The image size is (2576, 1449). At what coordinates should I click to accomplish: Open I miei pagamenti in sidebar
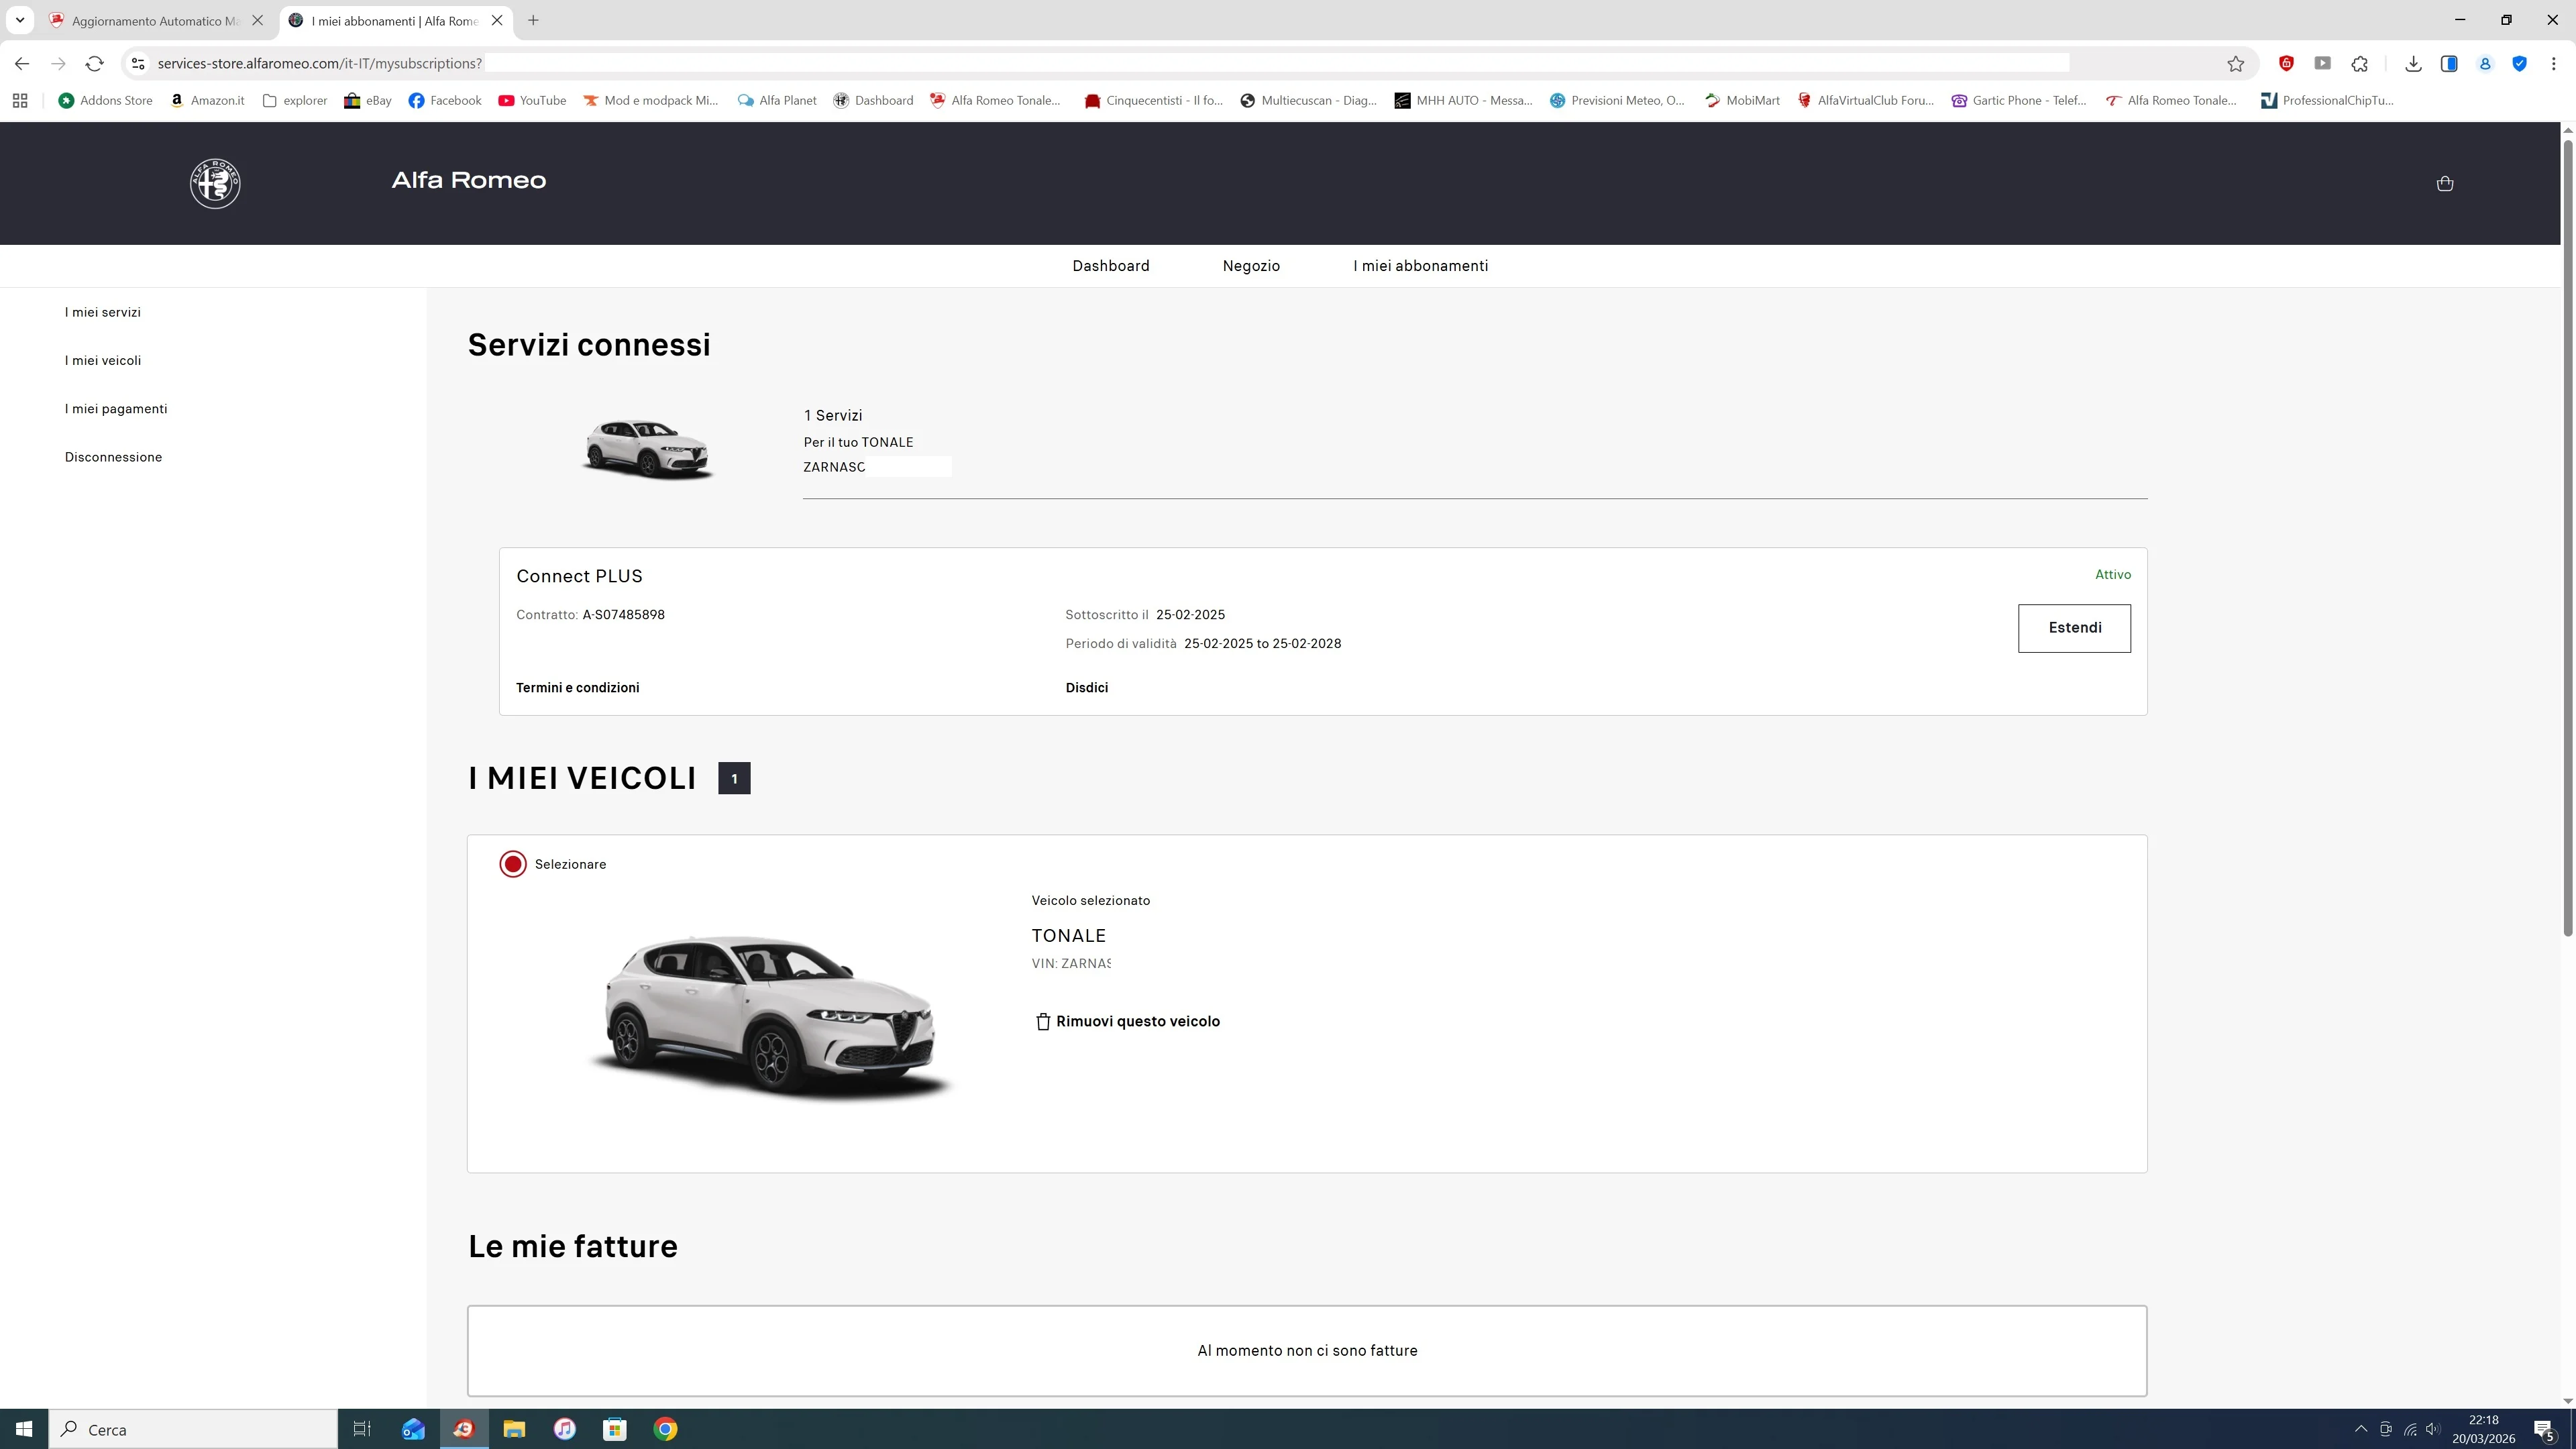pyautogui.click(x=116, y=409)
